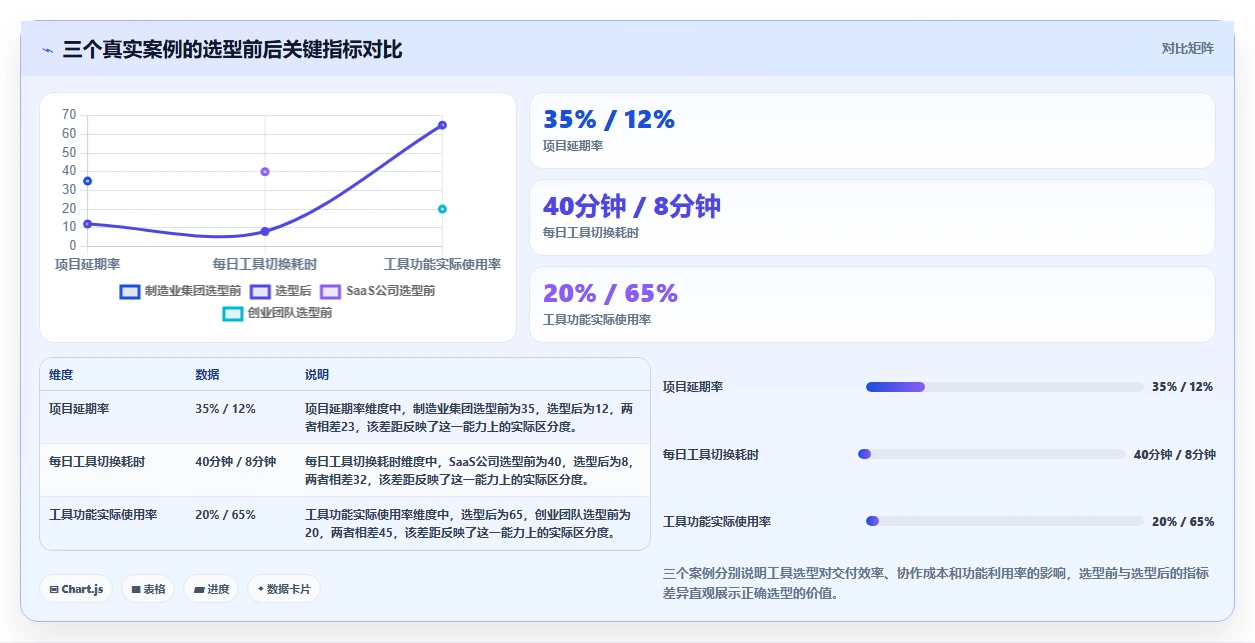Toggle the 制造业集团选型前 legend swatch
The image size is (1255, 643).
(130, 291)
